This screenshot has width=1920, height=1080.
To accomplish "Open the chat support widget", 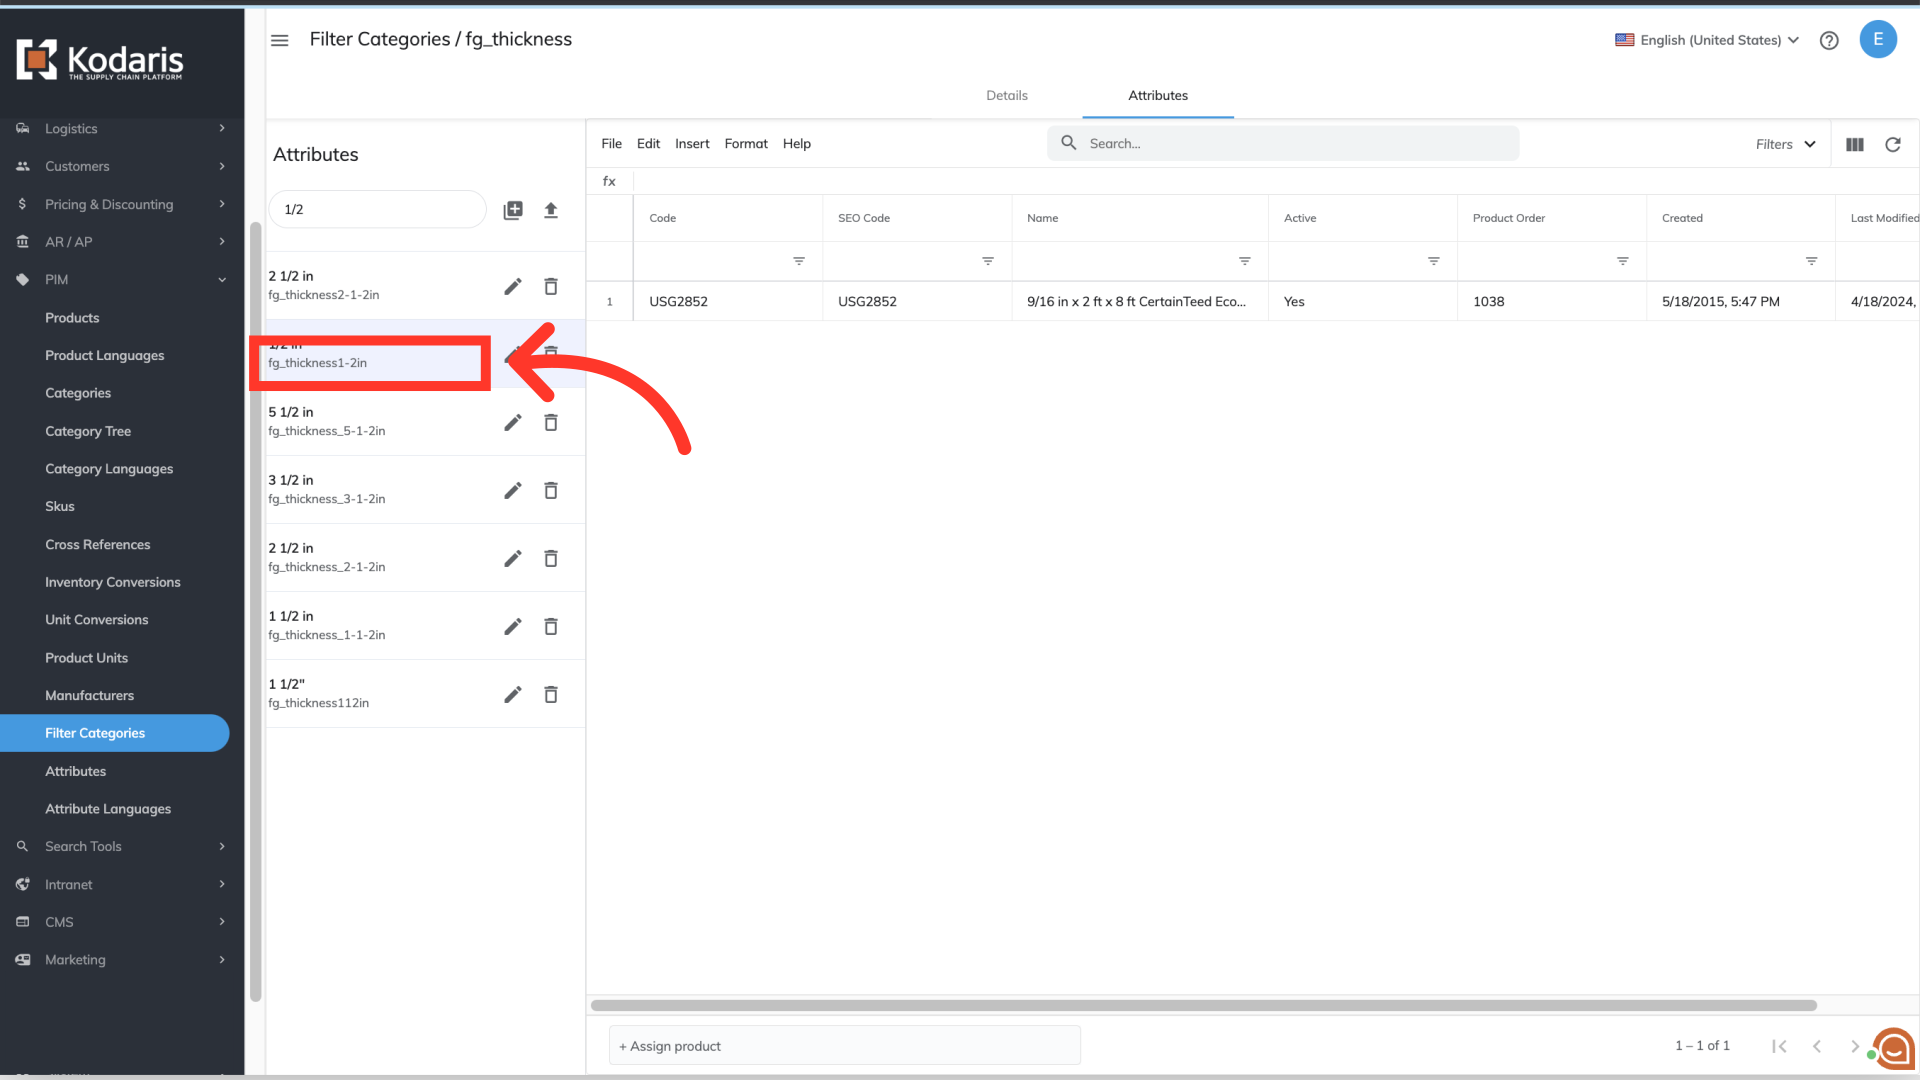I will (1894, 1049).
